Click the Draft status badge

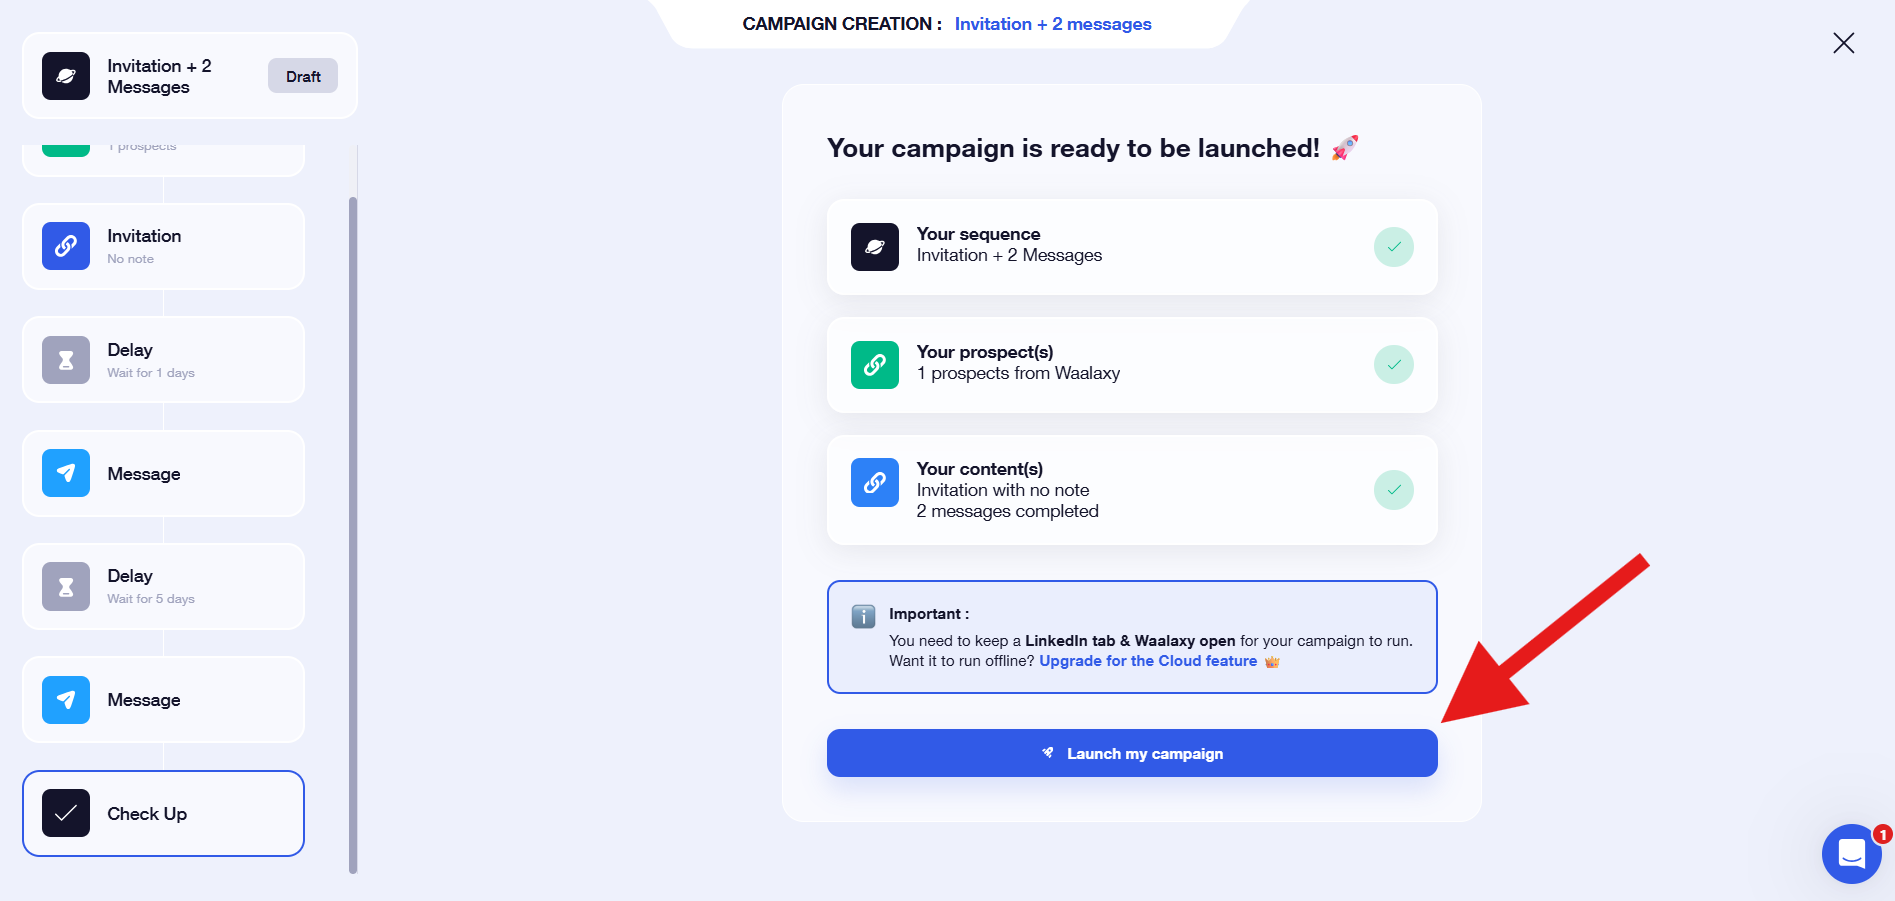click(302, 75)
